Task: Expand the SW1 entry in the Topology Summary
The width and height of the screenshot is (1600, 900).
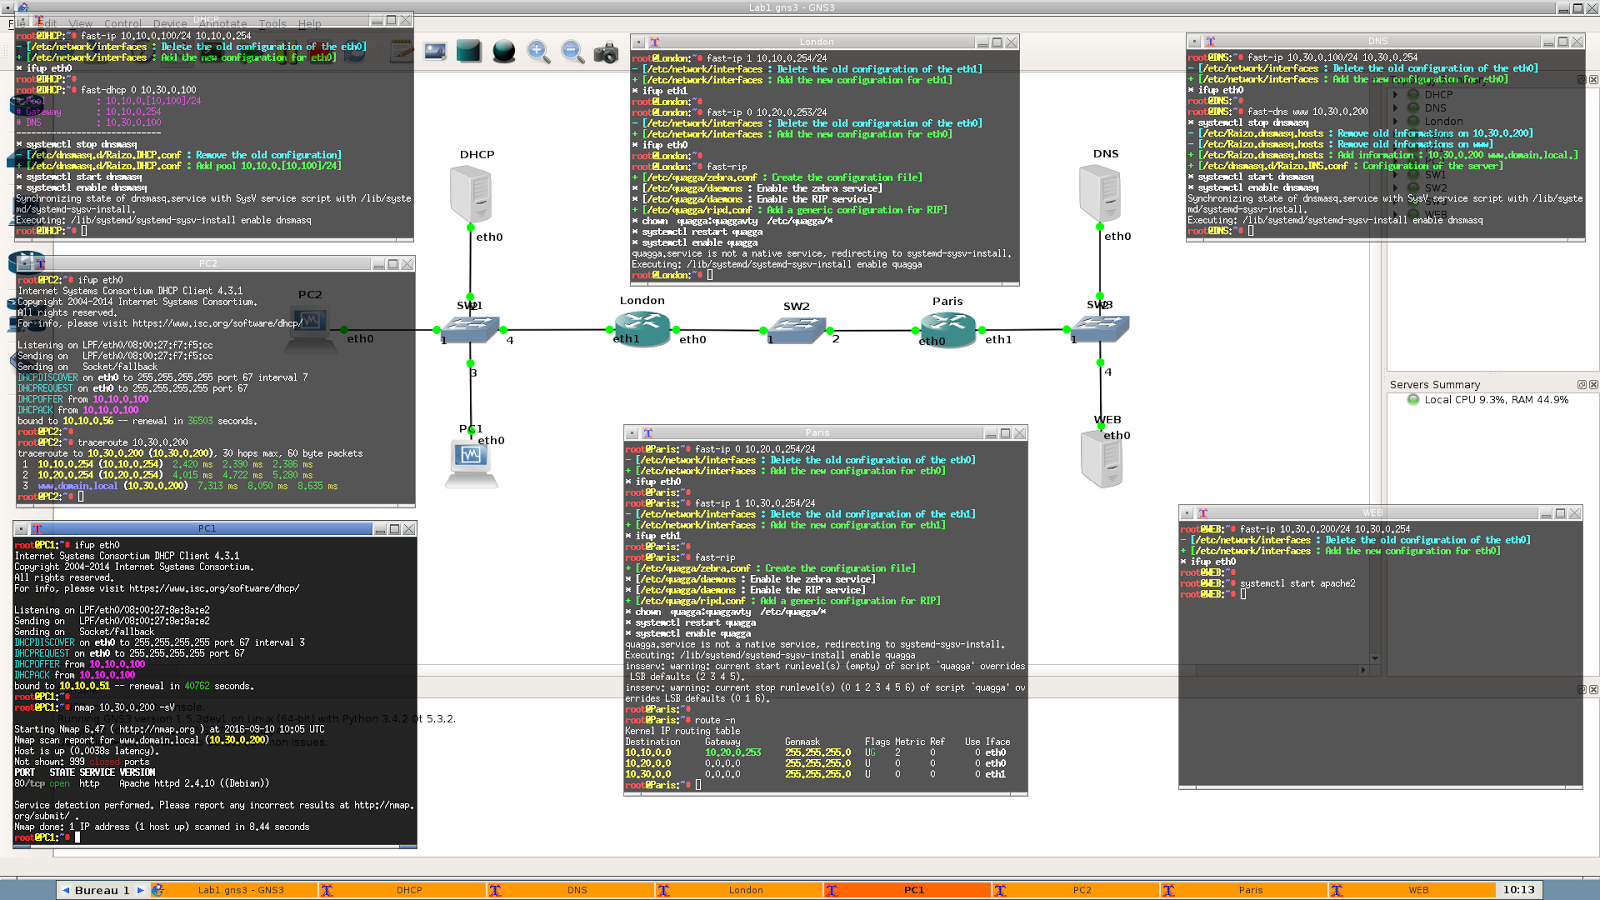Action: (1396, 174)
